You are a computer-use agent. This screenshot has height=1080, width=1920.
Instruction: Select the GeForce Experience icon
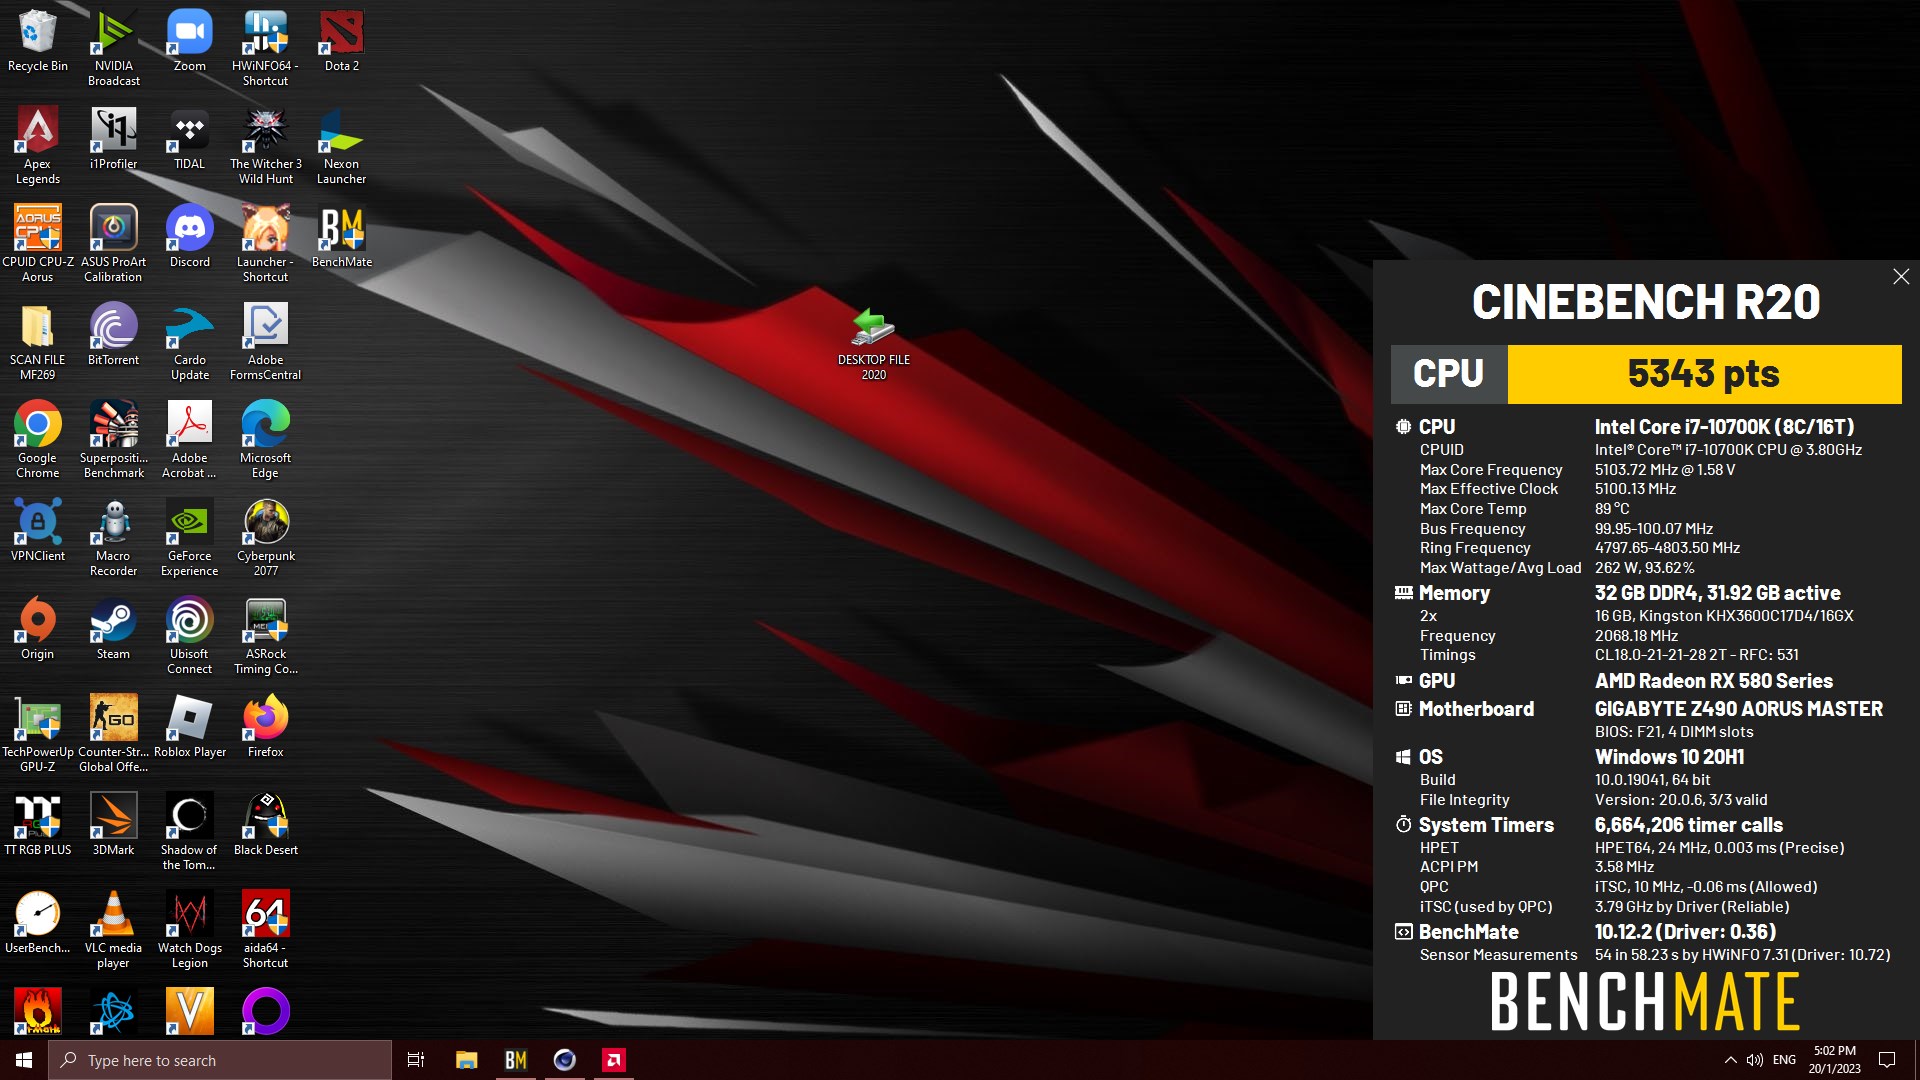pyautogui.click(x=190, y=539)
